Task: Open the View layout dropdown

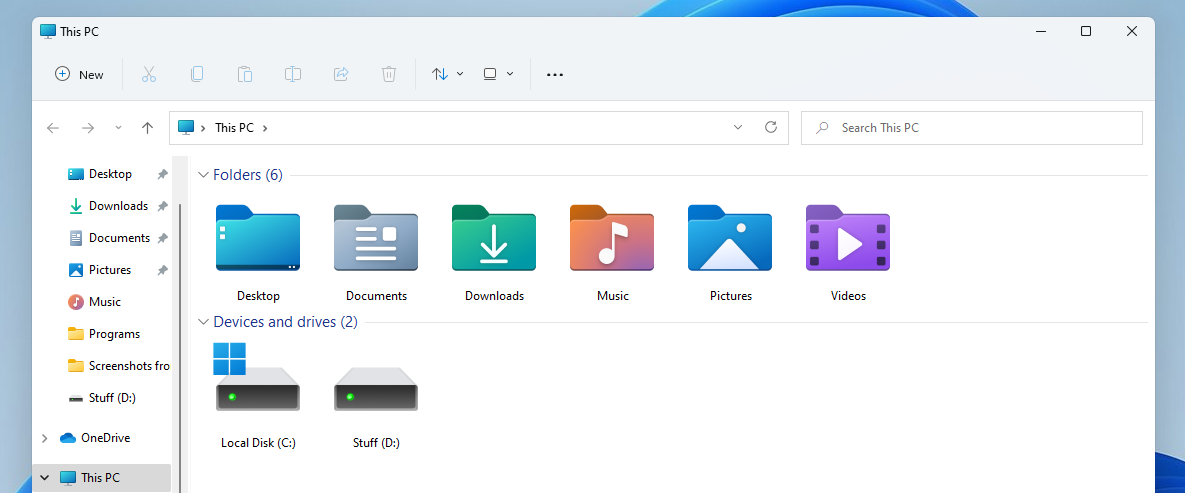Action: click(x=499, y=74)
